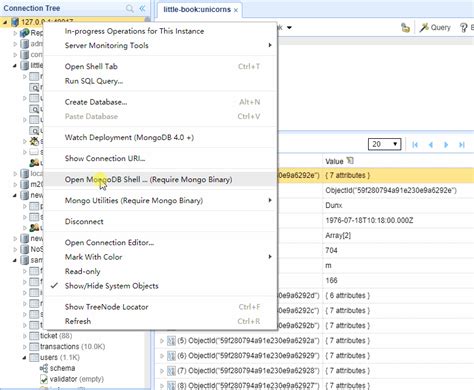
Task: Go to next page of results
Action: 446,145
